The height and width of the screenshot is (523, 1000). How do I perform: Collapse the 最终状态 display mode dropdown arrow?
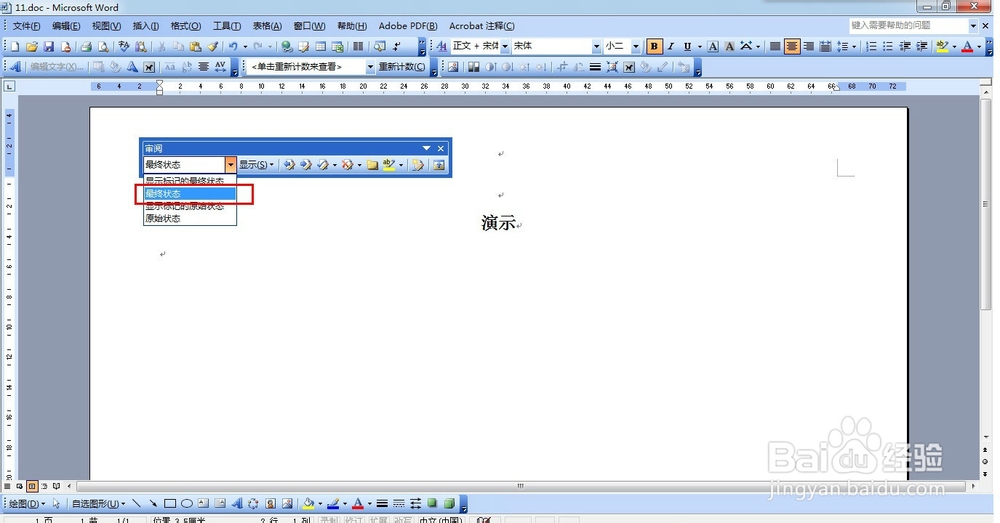[230, 165]
